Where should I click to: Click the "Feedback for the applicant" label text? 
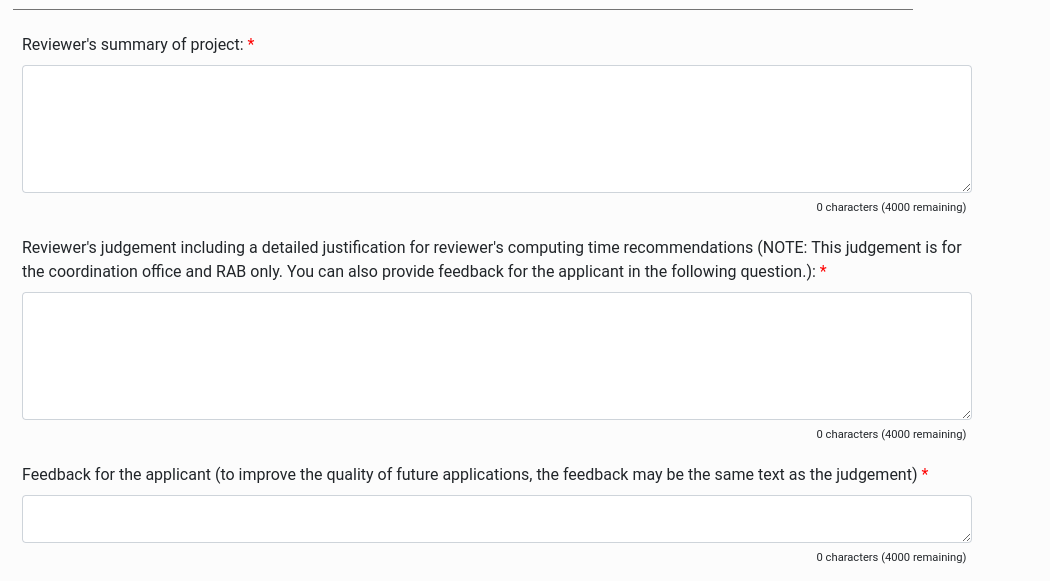click(x=117, y=475)
